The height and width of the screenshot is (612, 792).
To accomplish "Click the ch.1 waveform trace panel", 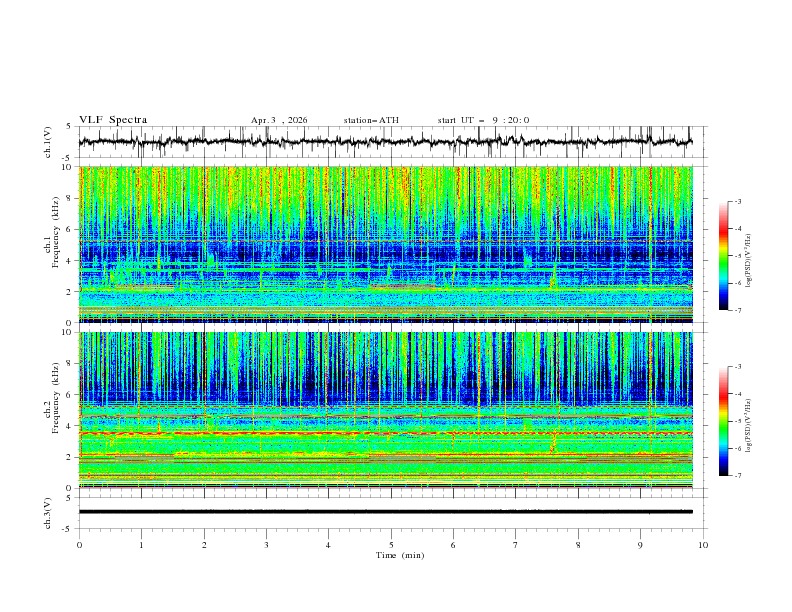I will (x=391, y=142).
